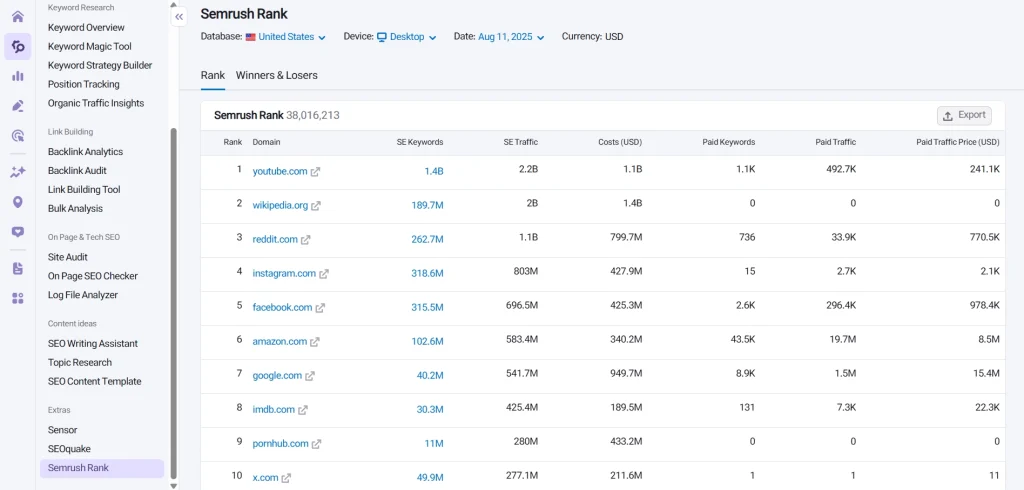Open Backlink Analytics in sidebar
The image size is (1024, 490).
(x=86, y=152)
